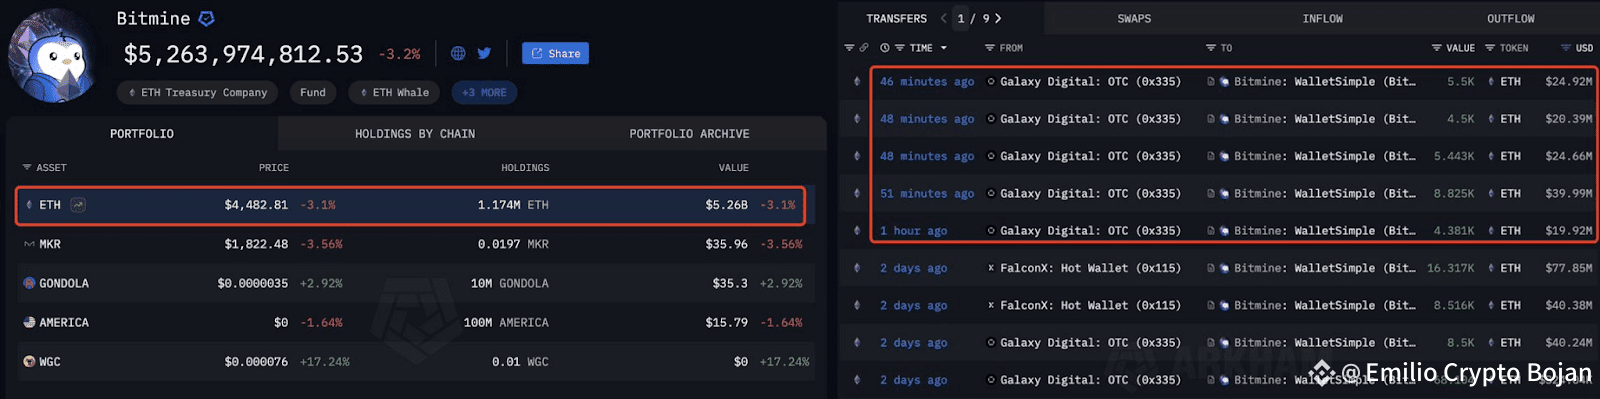Image resolution: width=1600 pixels, height=399 pixels.
Task: Open the Bitmine website globe icon
Action: click(458, 53)
